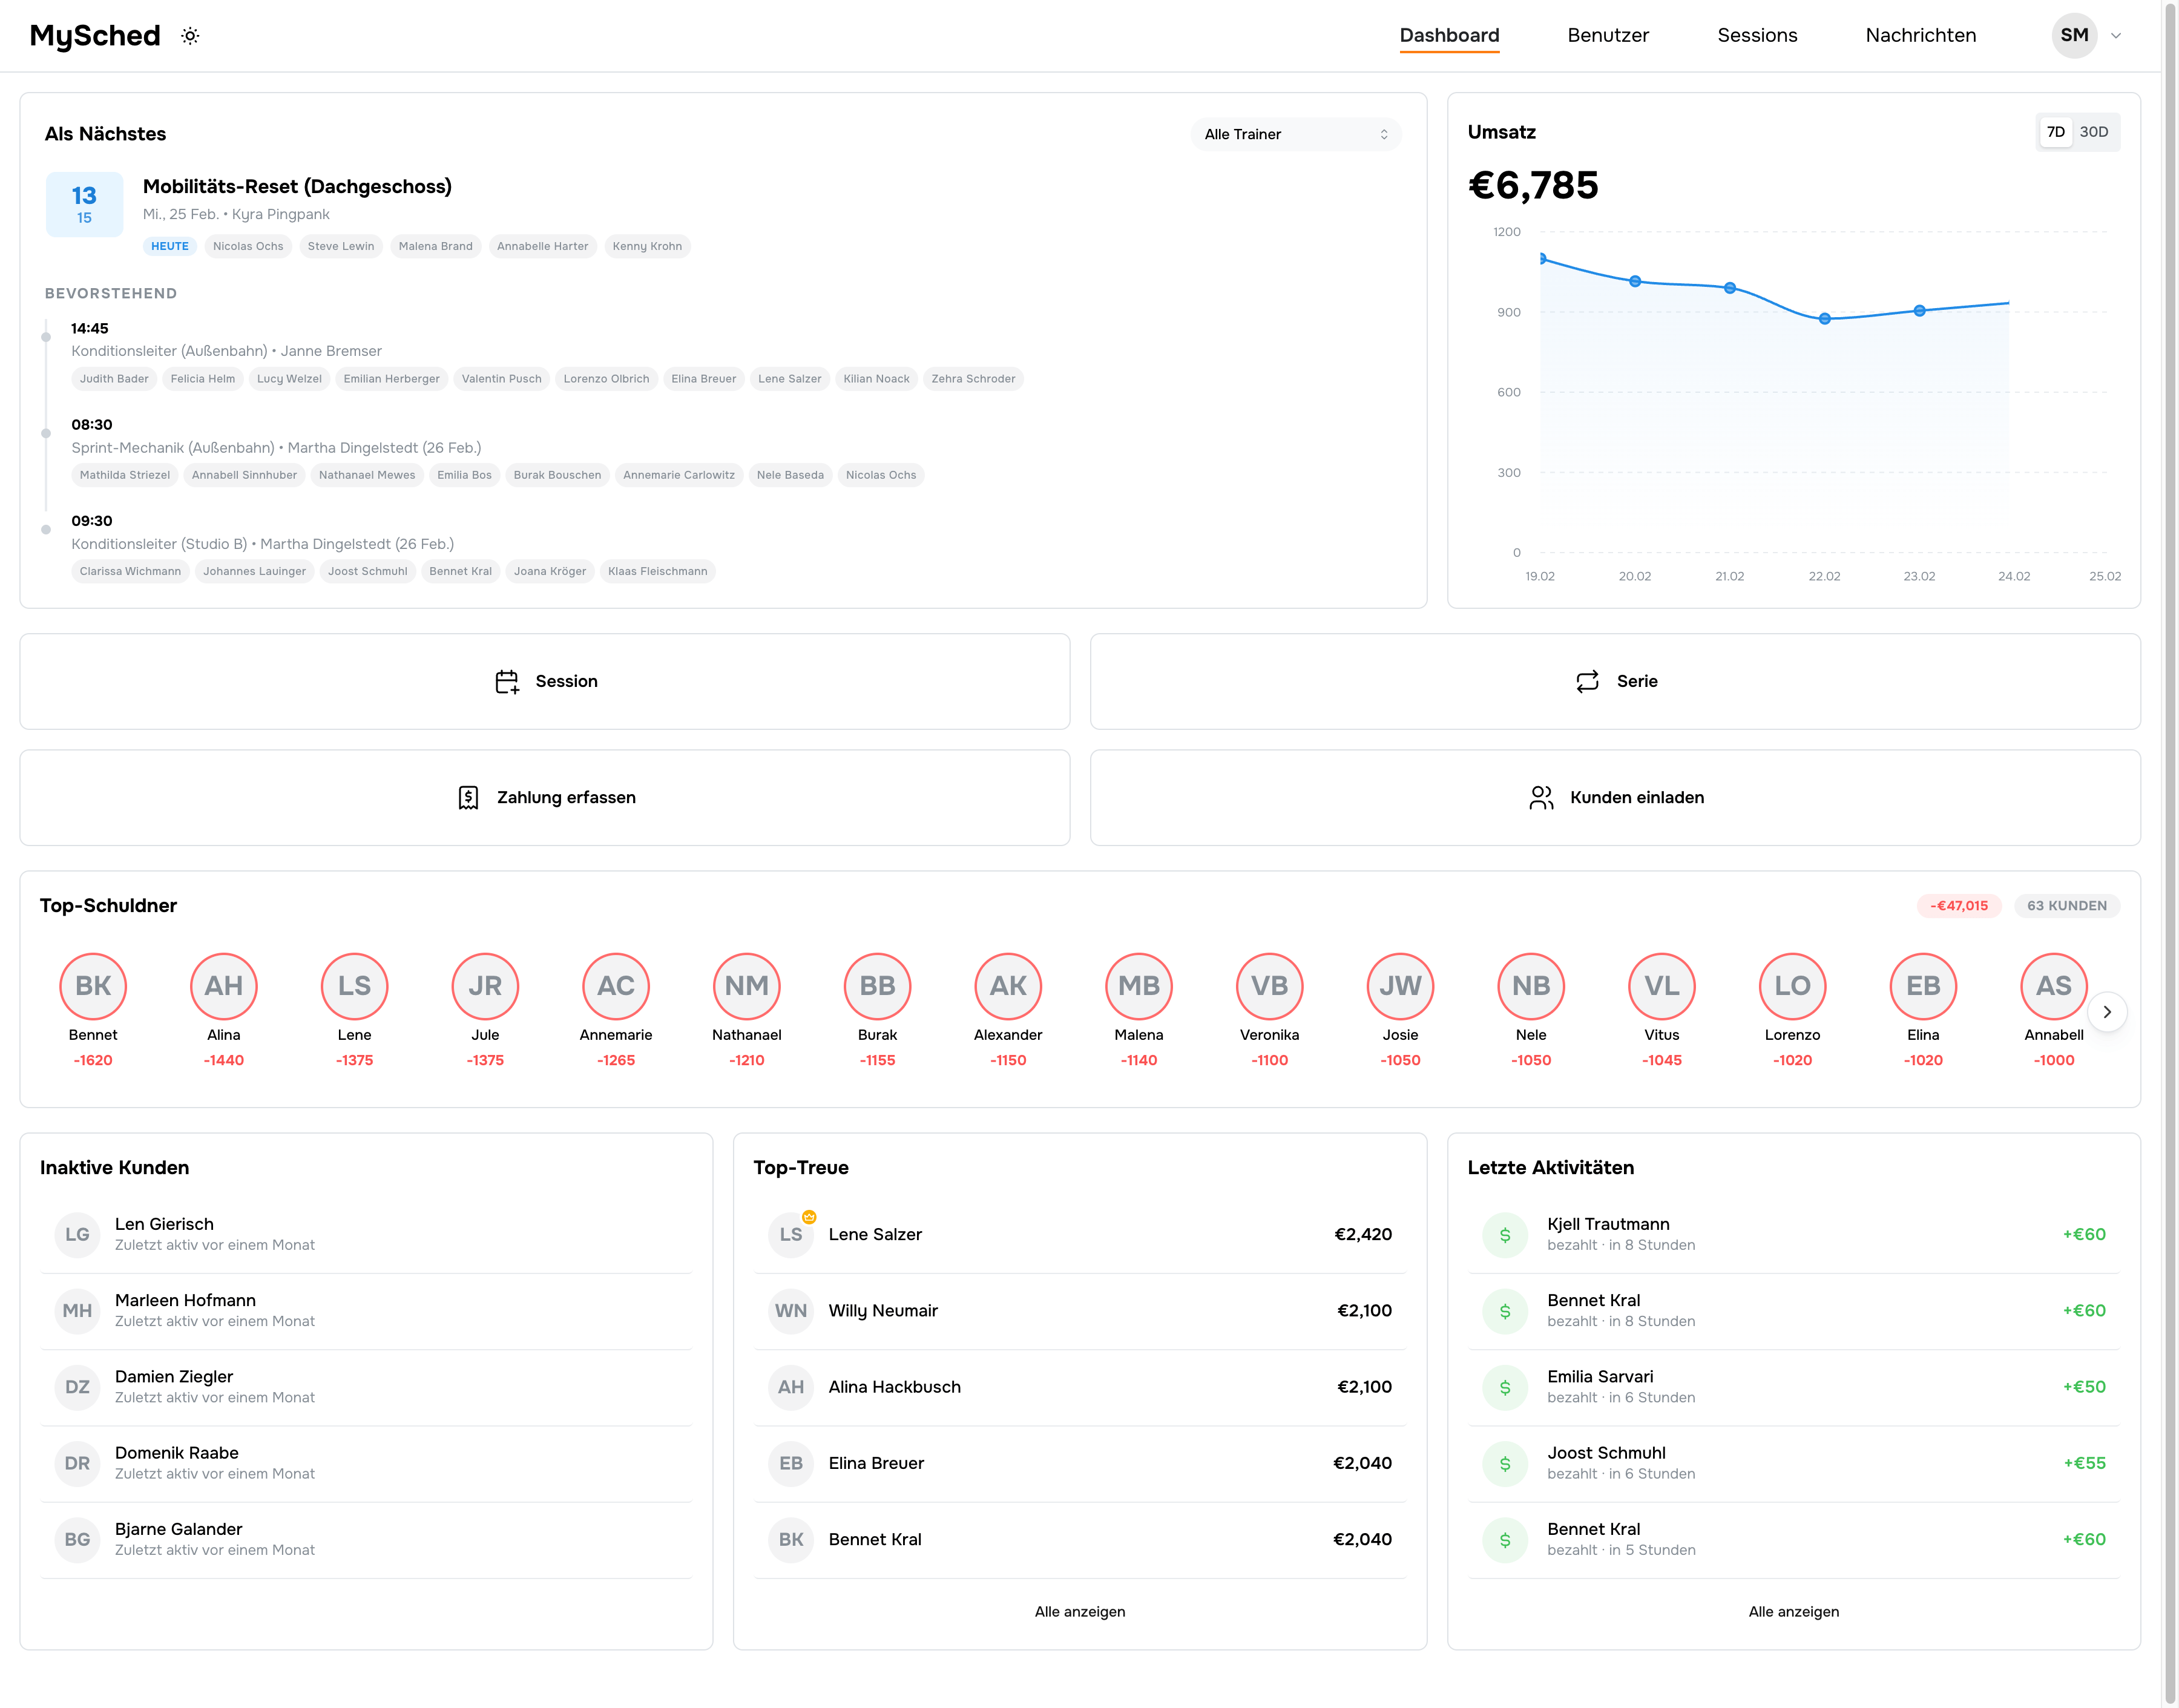2179x1708 pixels.
Task: Open the Alle Trainer dropdown
Action: tap(1296, 133)
